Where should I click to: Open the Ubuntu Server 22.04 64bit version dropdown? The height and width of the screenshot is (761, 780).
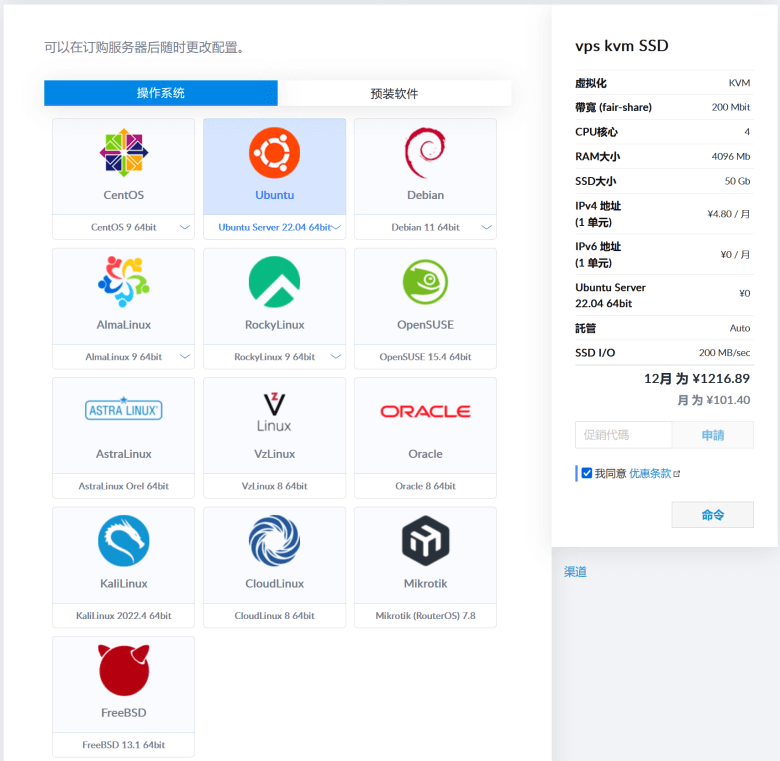pyautogui.click(x=336, y=227)
